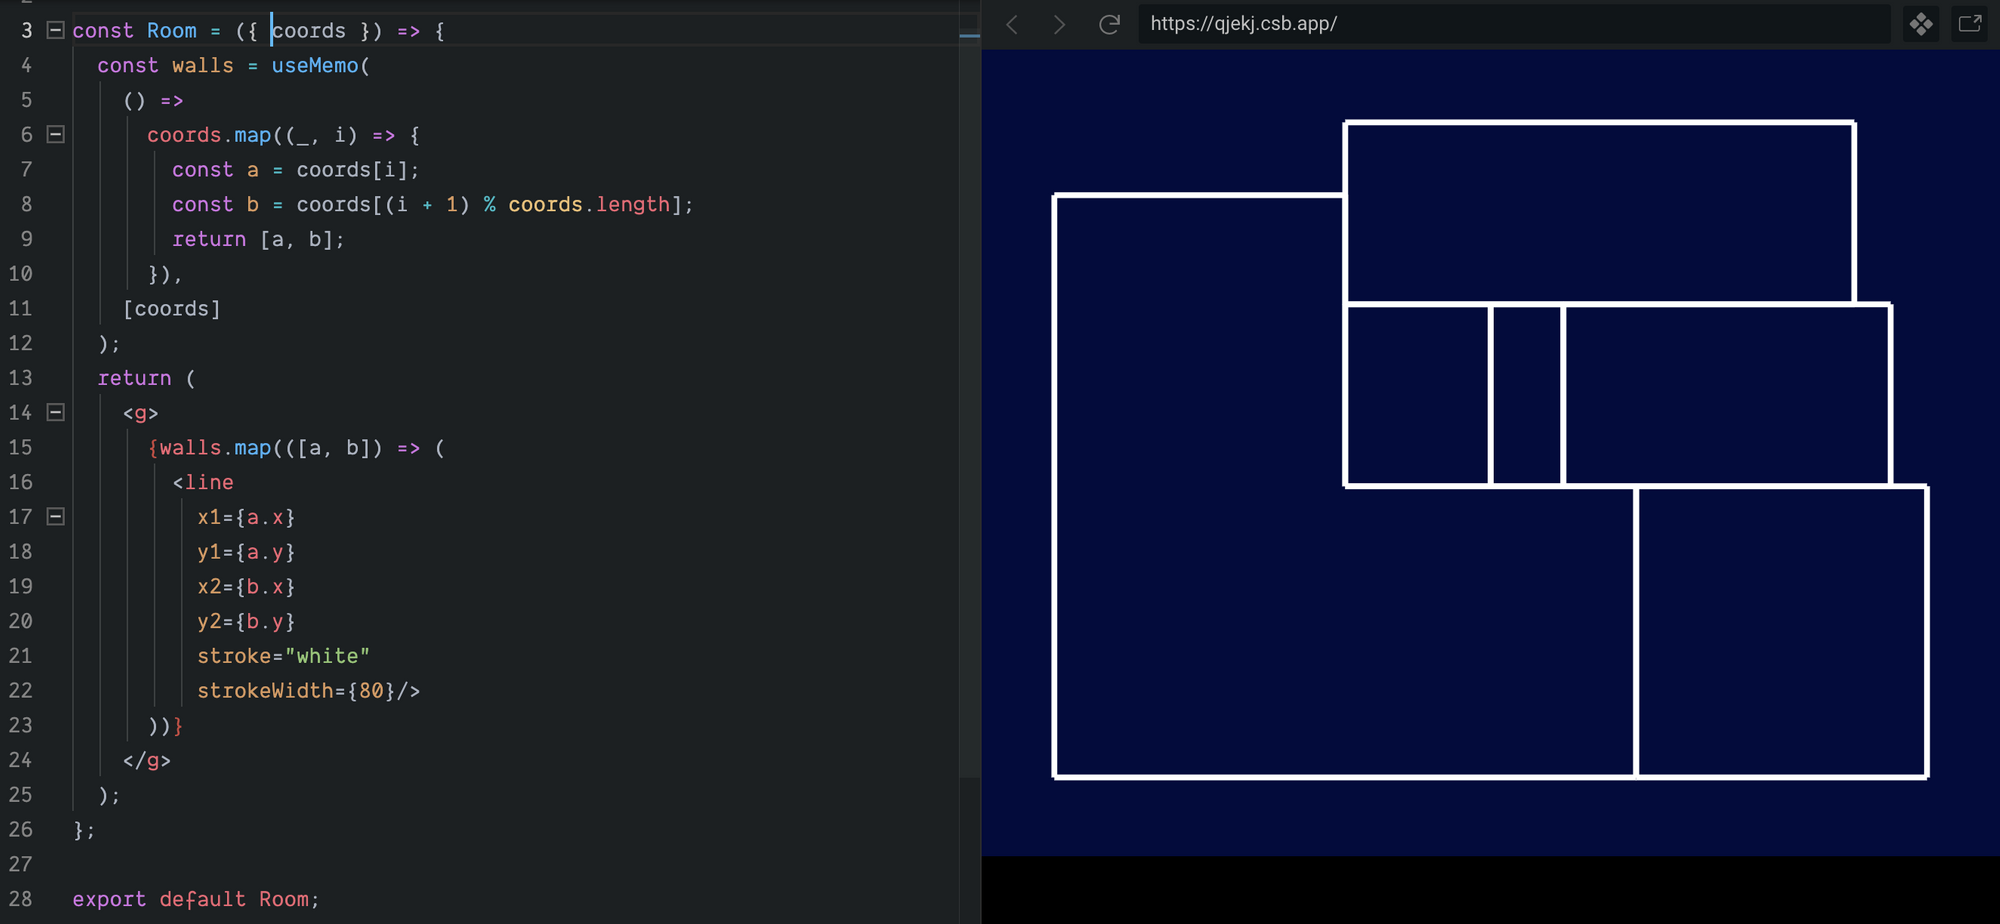The height and width of the screenshot is (924, 2000).
Task: Click the "white" stroke string value
Action: [327, 656]
